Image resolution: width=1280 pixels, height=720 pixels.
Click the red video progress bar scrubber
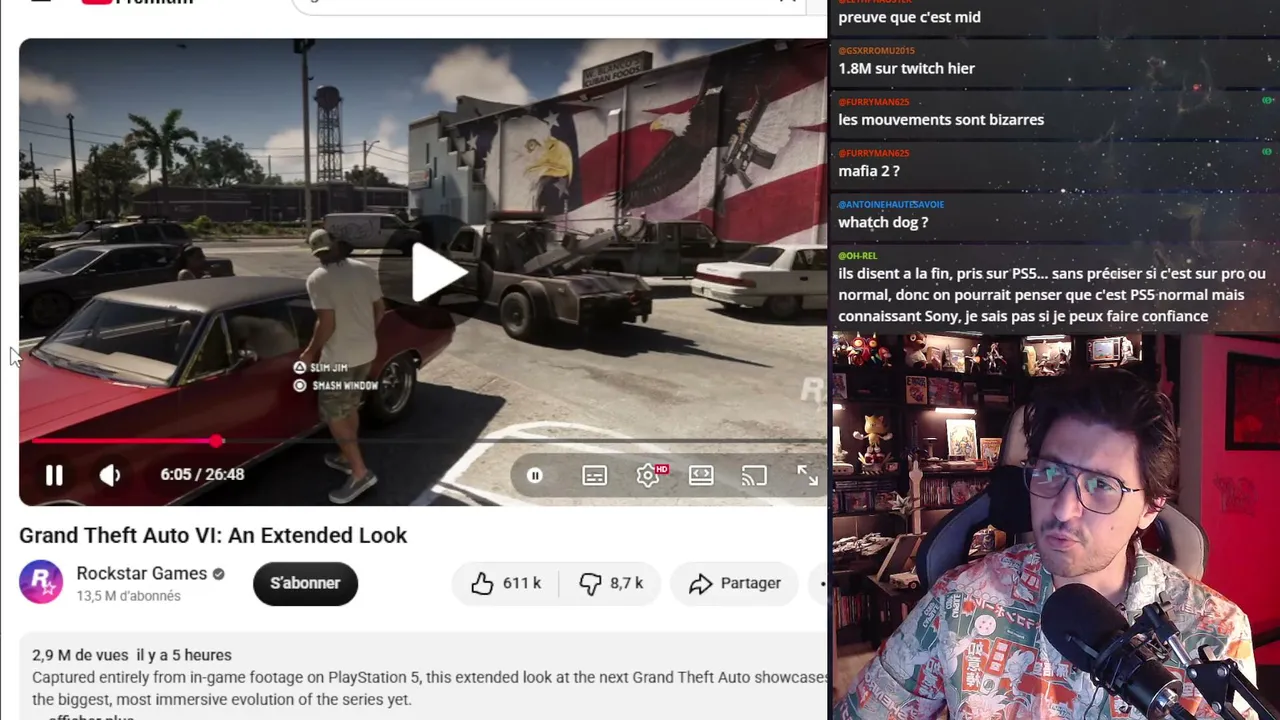click(x=217, y=440)
